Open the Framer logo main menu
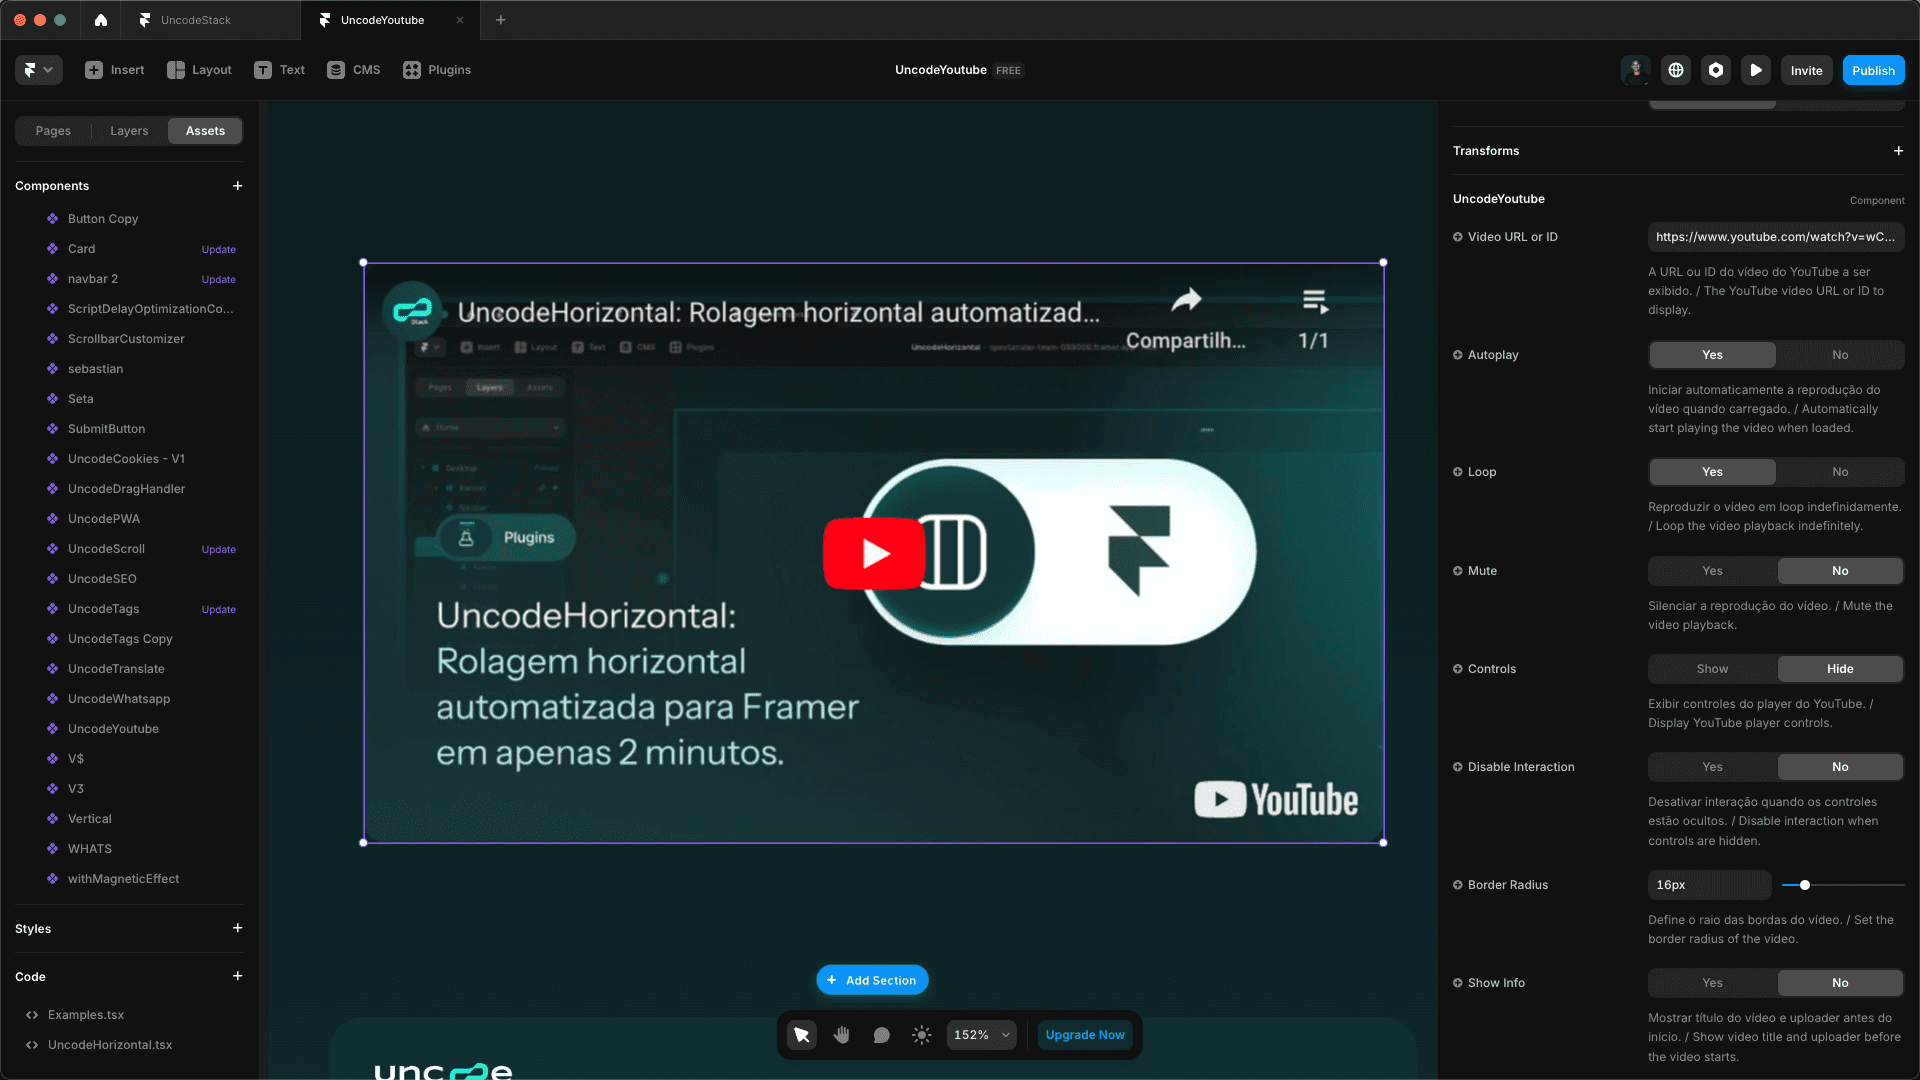The height and width of the screenshot is (1080, 1920). click(38, 70)
